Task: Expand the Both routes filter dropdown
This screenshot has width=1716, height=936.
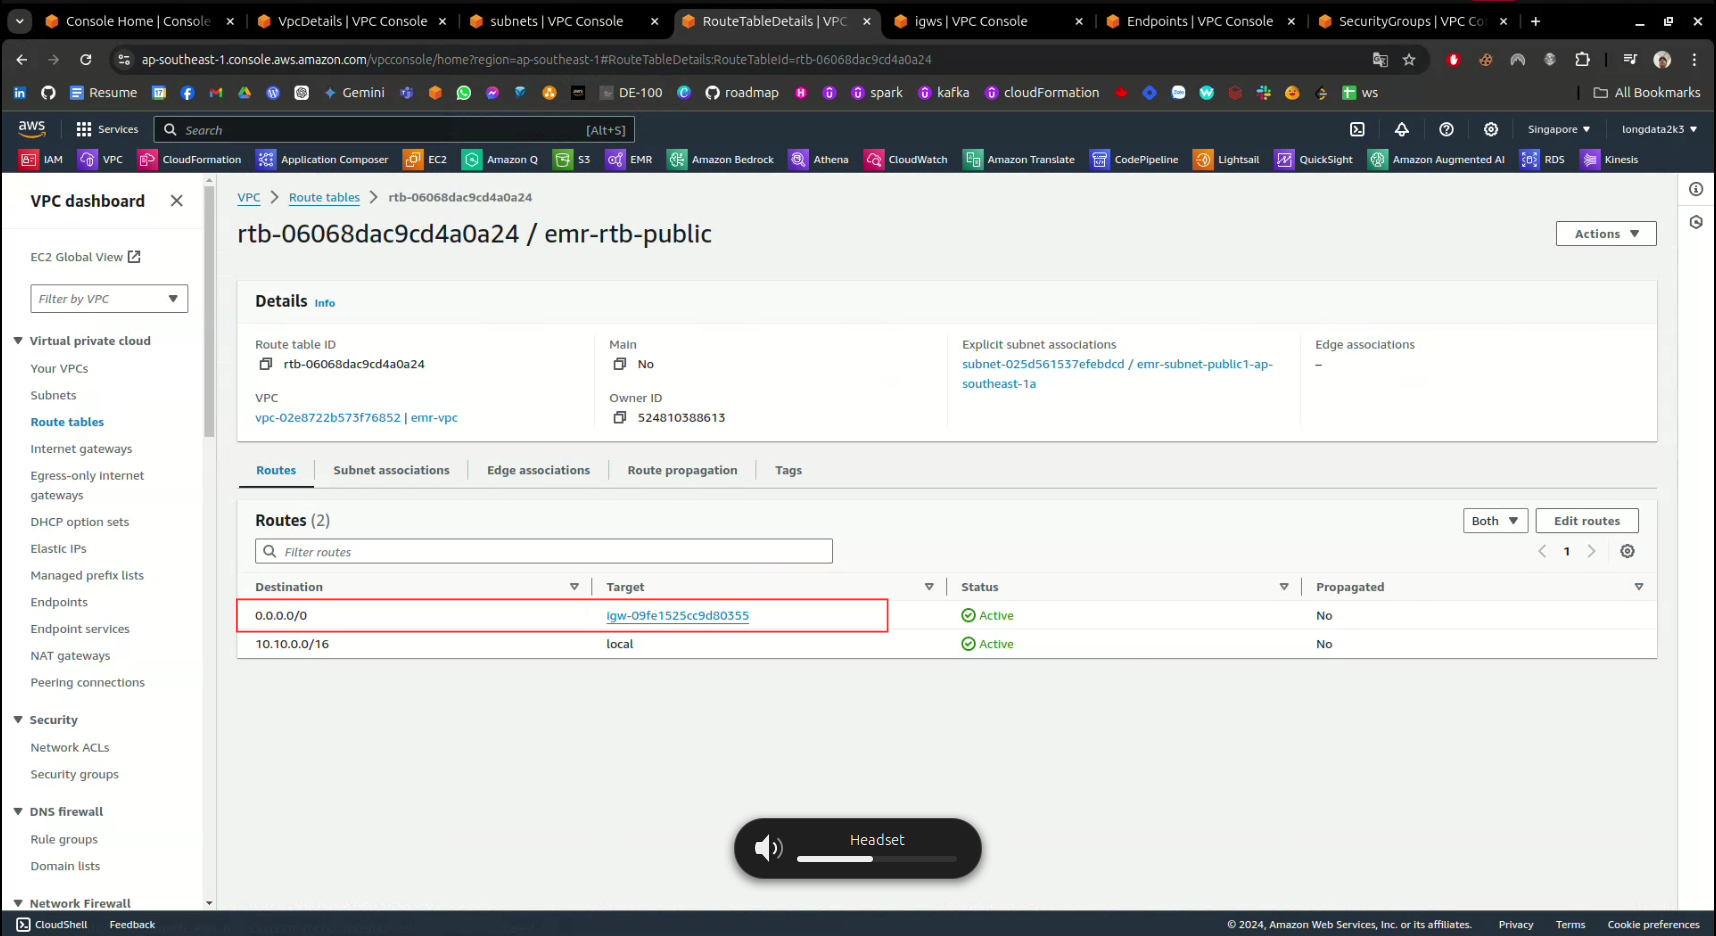Action: (1494, 521)
